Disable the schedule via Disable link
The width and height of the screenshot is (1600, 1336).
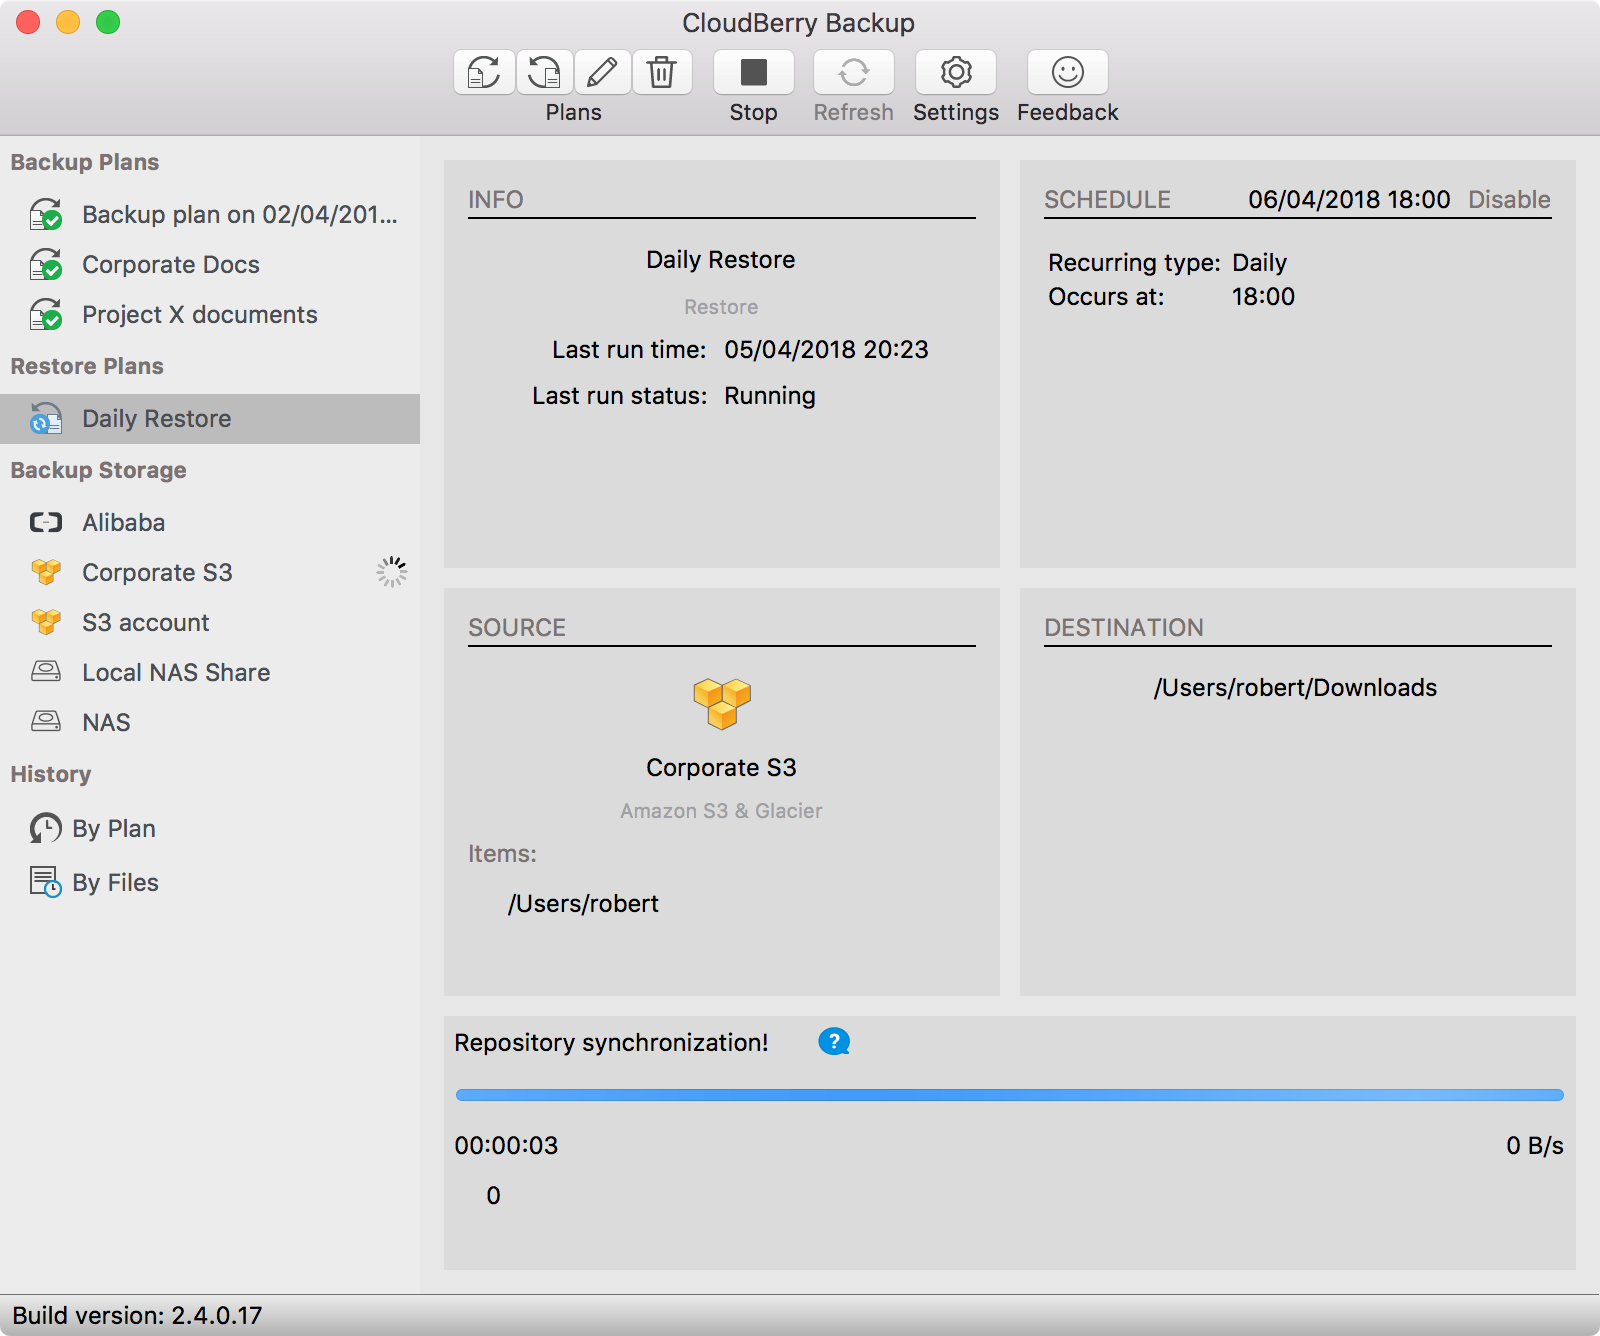1509,199
